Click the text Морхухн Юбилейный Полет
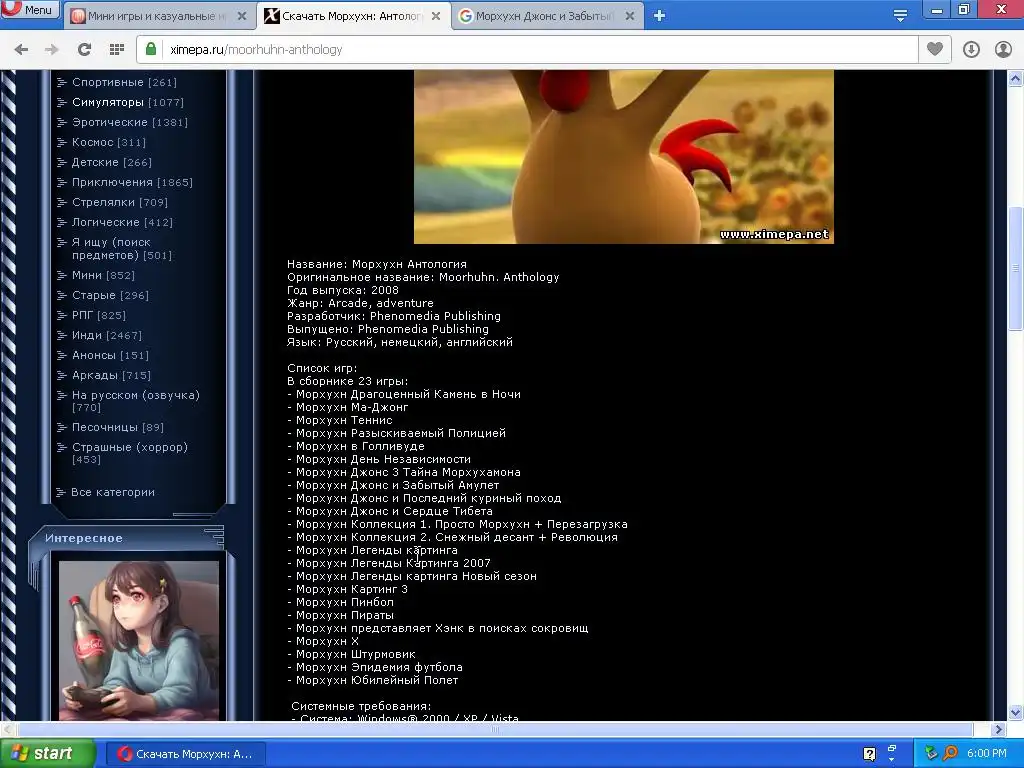Screen dimensions: 1024x768 377,680
